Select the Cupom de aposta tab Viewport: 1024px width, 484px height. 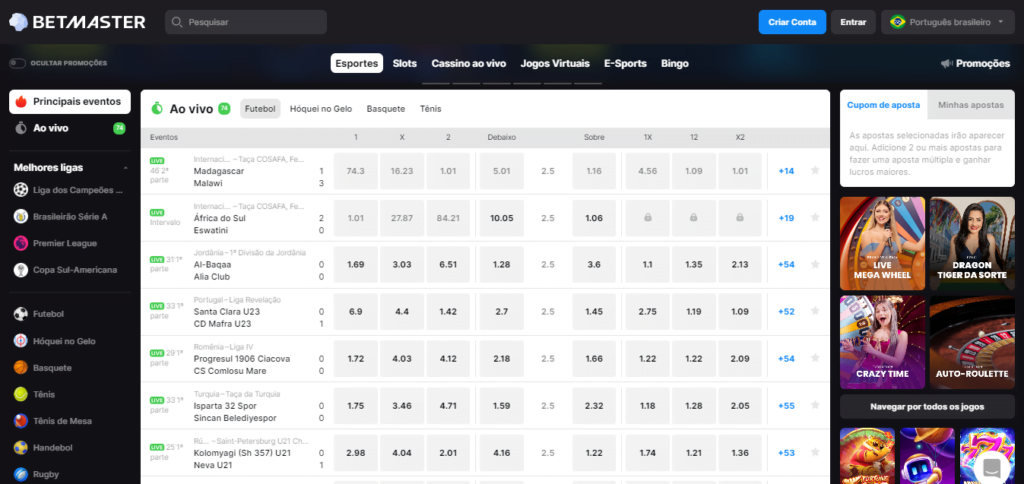coord(884,105)
